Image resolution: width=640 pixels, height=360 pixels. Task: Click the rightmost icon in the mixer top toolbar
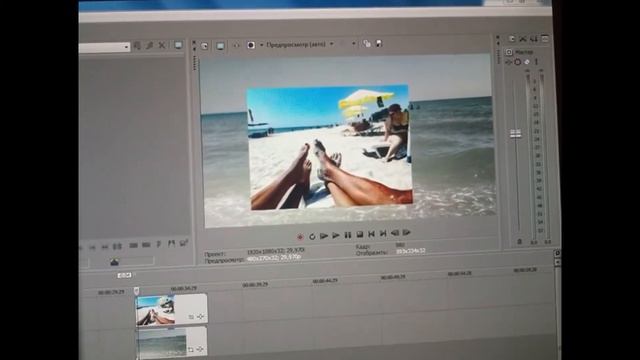pos(544,39)
